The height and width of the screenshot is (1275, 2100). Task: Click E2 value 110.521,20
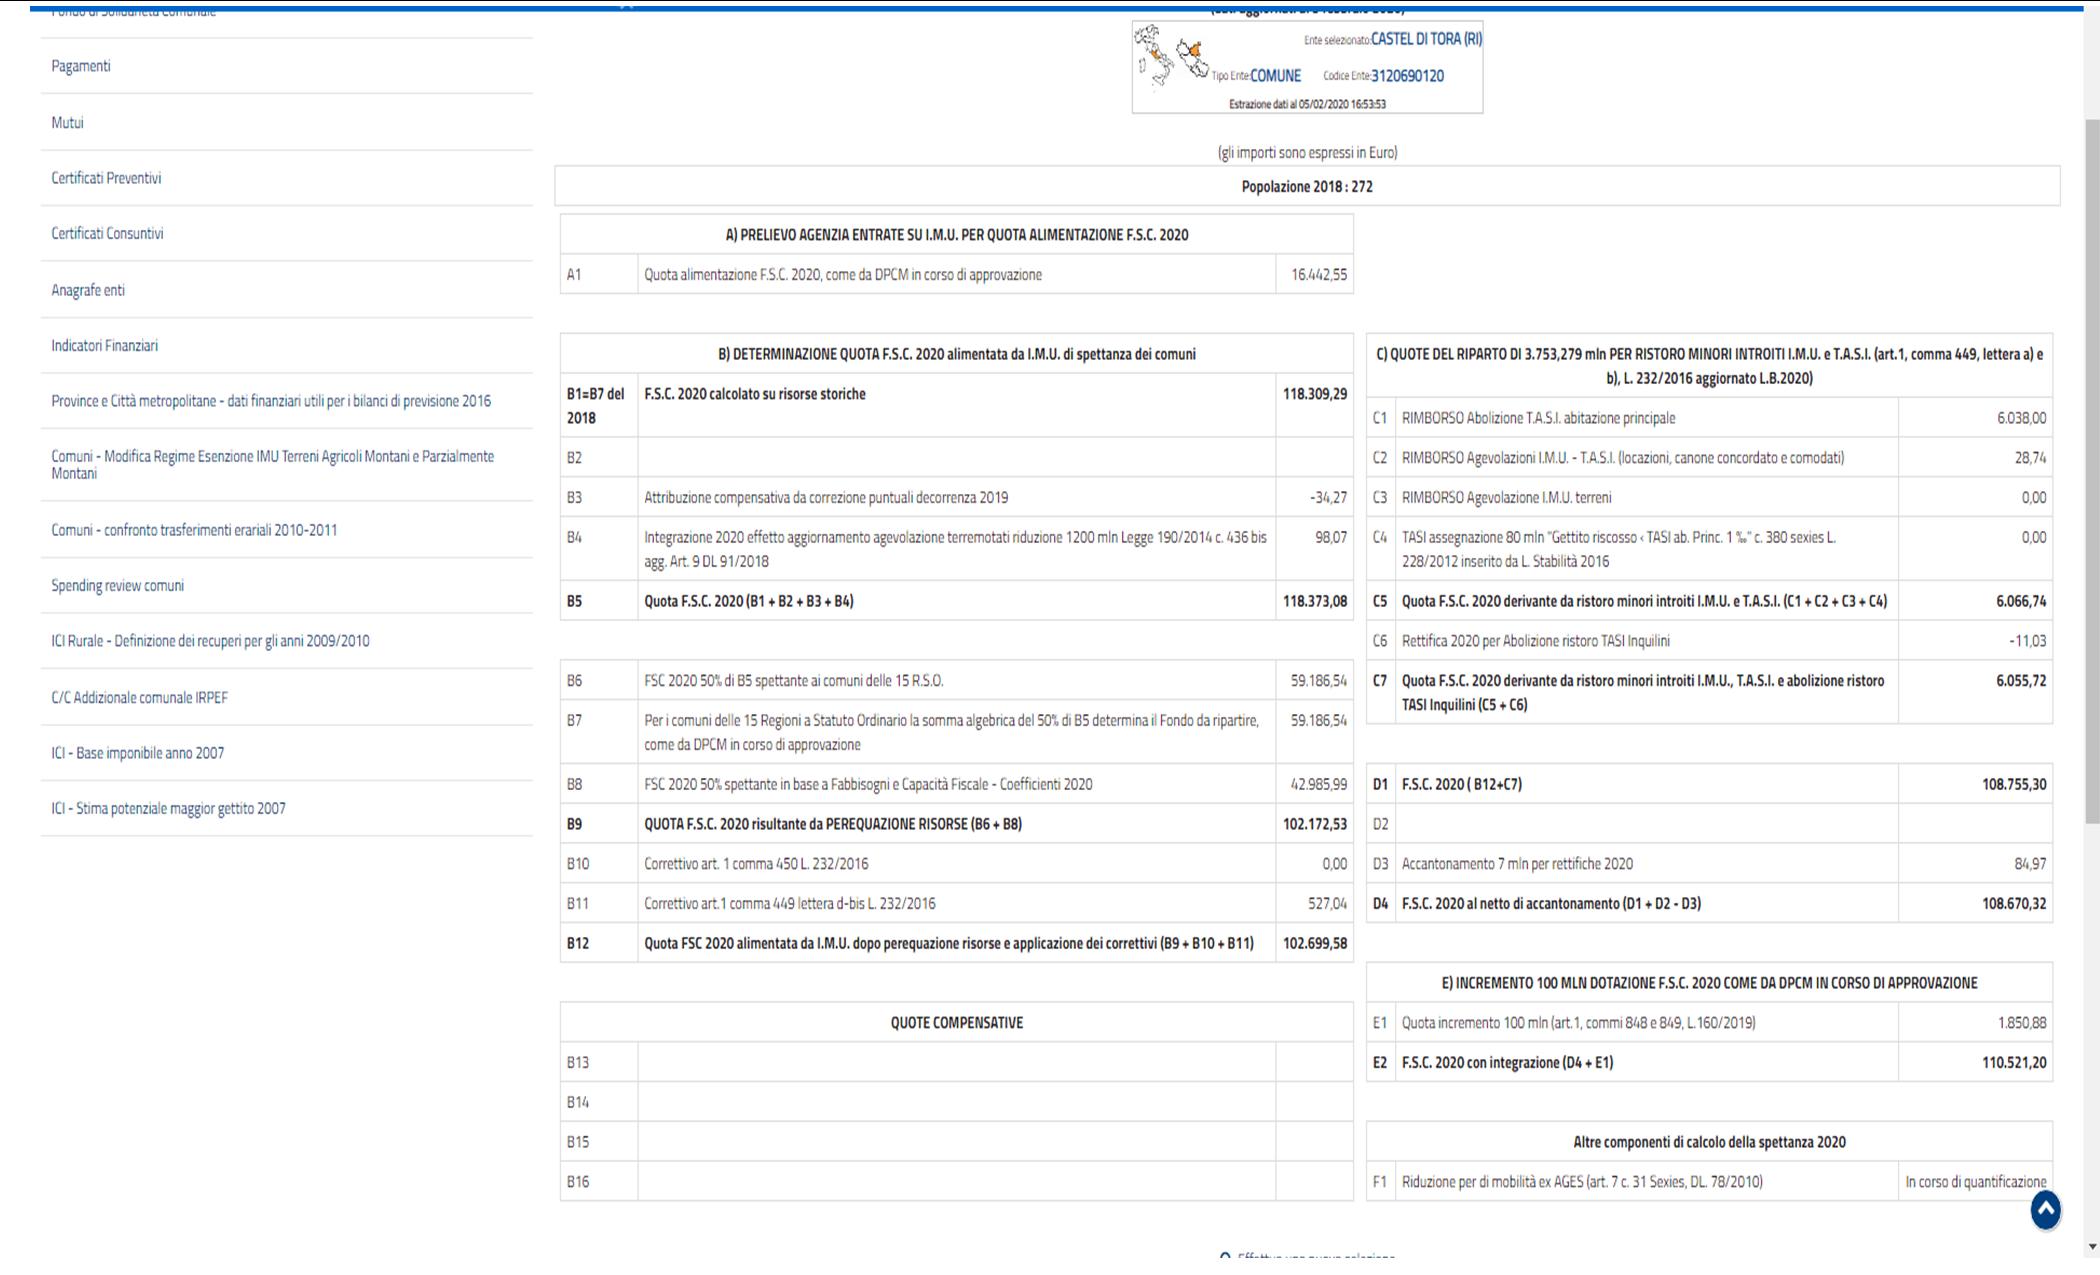pyautogui.click(x=2014, y=1063)
